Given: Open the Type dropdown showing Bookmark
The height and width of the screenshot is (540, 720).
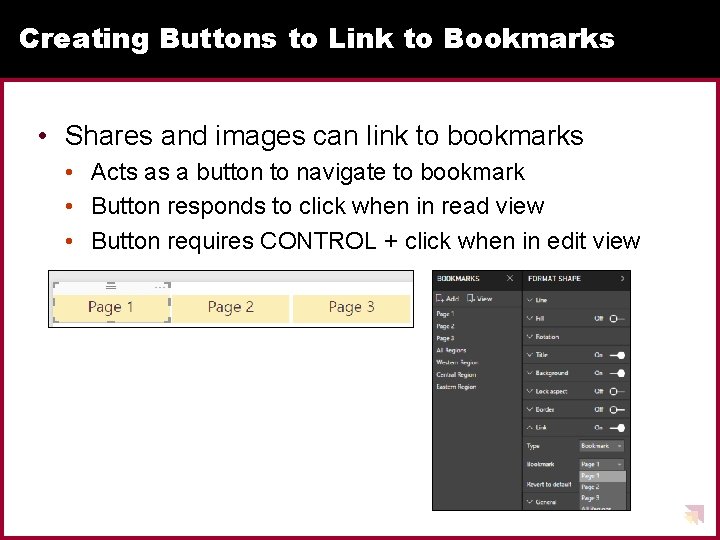Looking at the screenshot, I should point(602,446).
